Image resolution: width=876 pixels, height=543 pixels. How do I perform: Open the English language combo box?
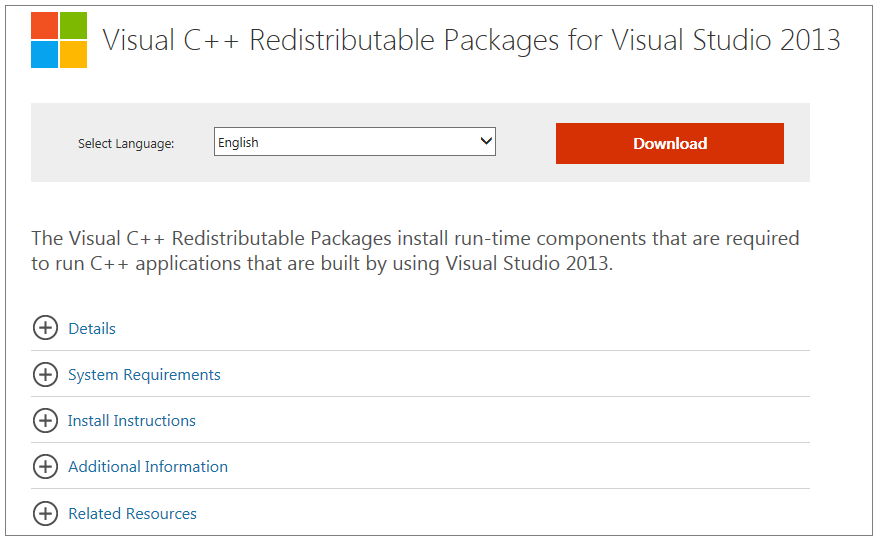pos(355,142)
